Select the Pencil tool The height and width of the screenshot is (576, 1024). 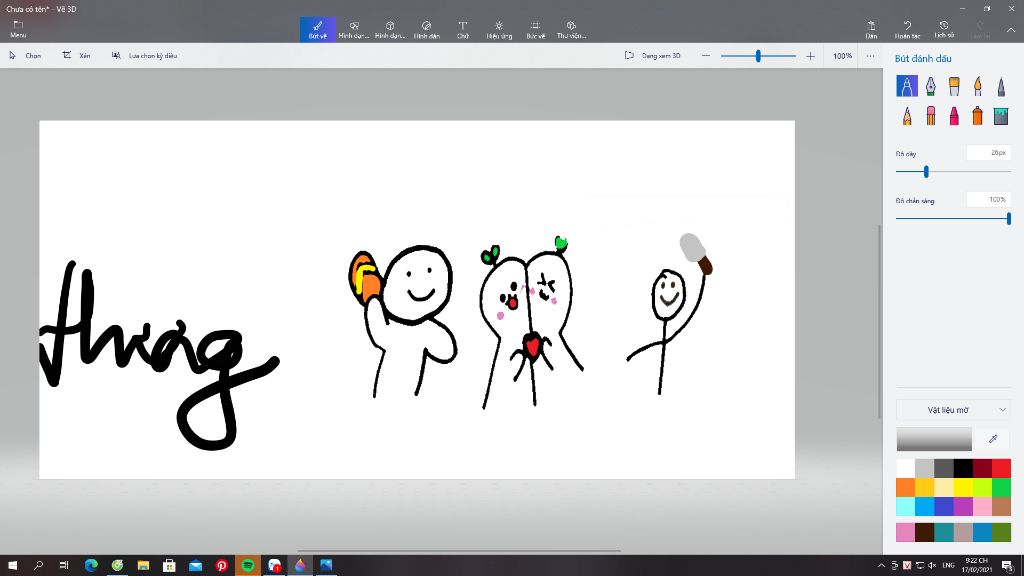[x=906, y=116]
